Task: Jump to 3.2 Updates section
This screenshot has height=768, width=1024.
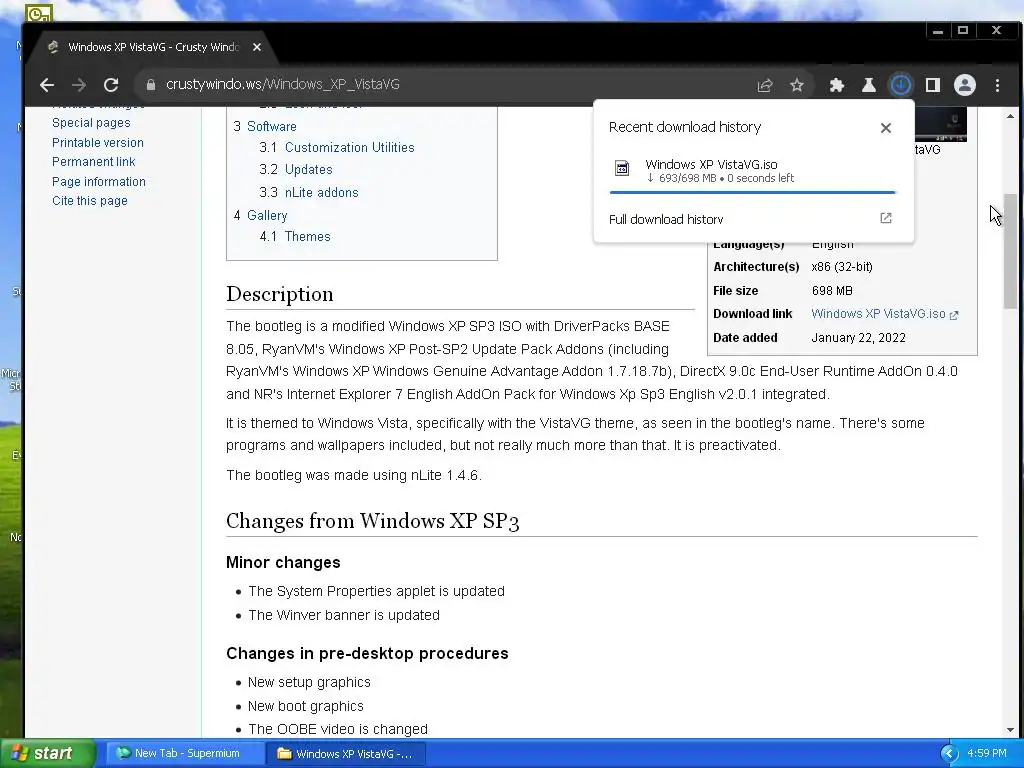Action: click(x=295, y=170)
